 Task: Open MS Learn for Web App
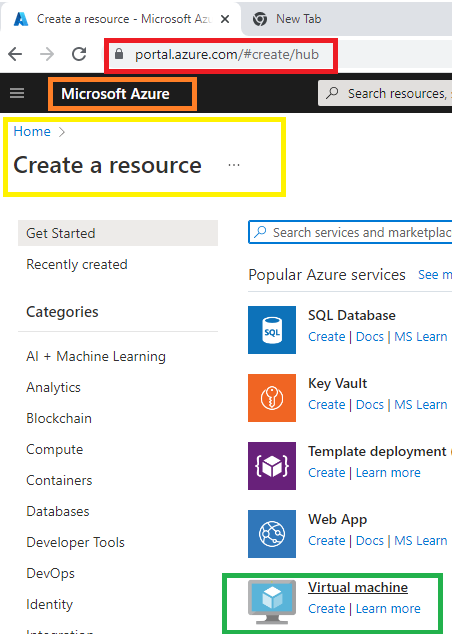click(x=420, y=540)
